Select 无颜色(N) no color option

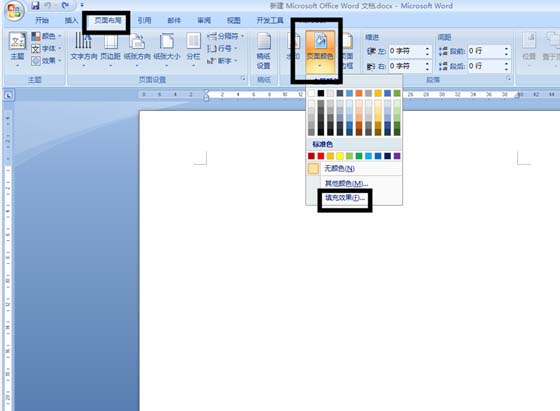coord(354,169)
